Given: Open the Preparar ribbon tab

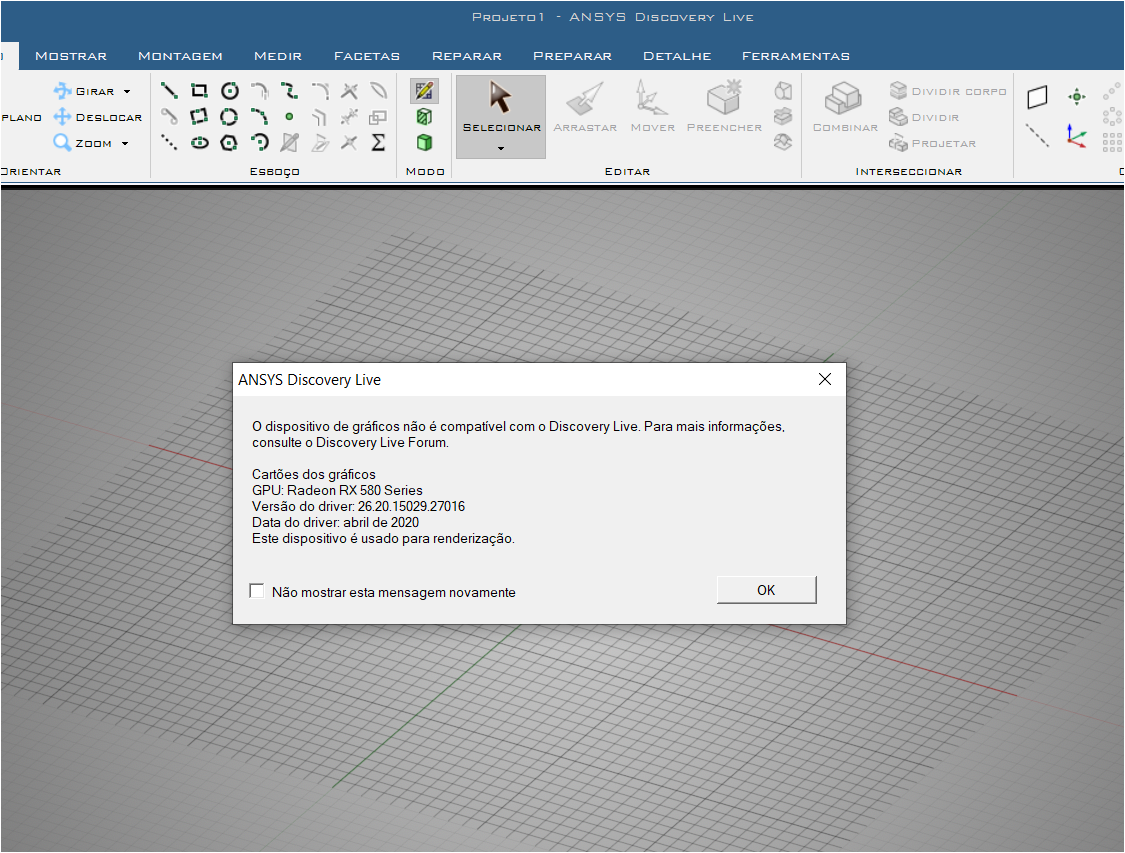Looking at the screenshot, I should tap(572, 56).
